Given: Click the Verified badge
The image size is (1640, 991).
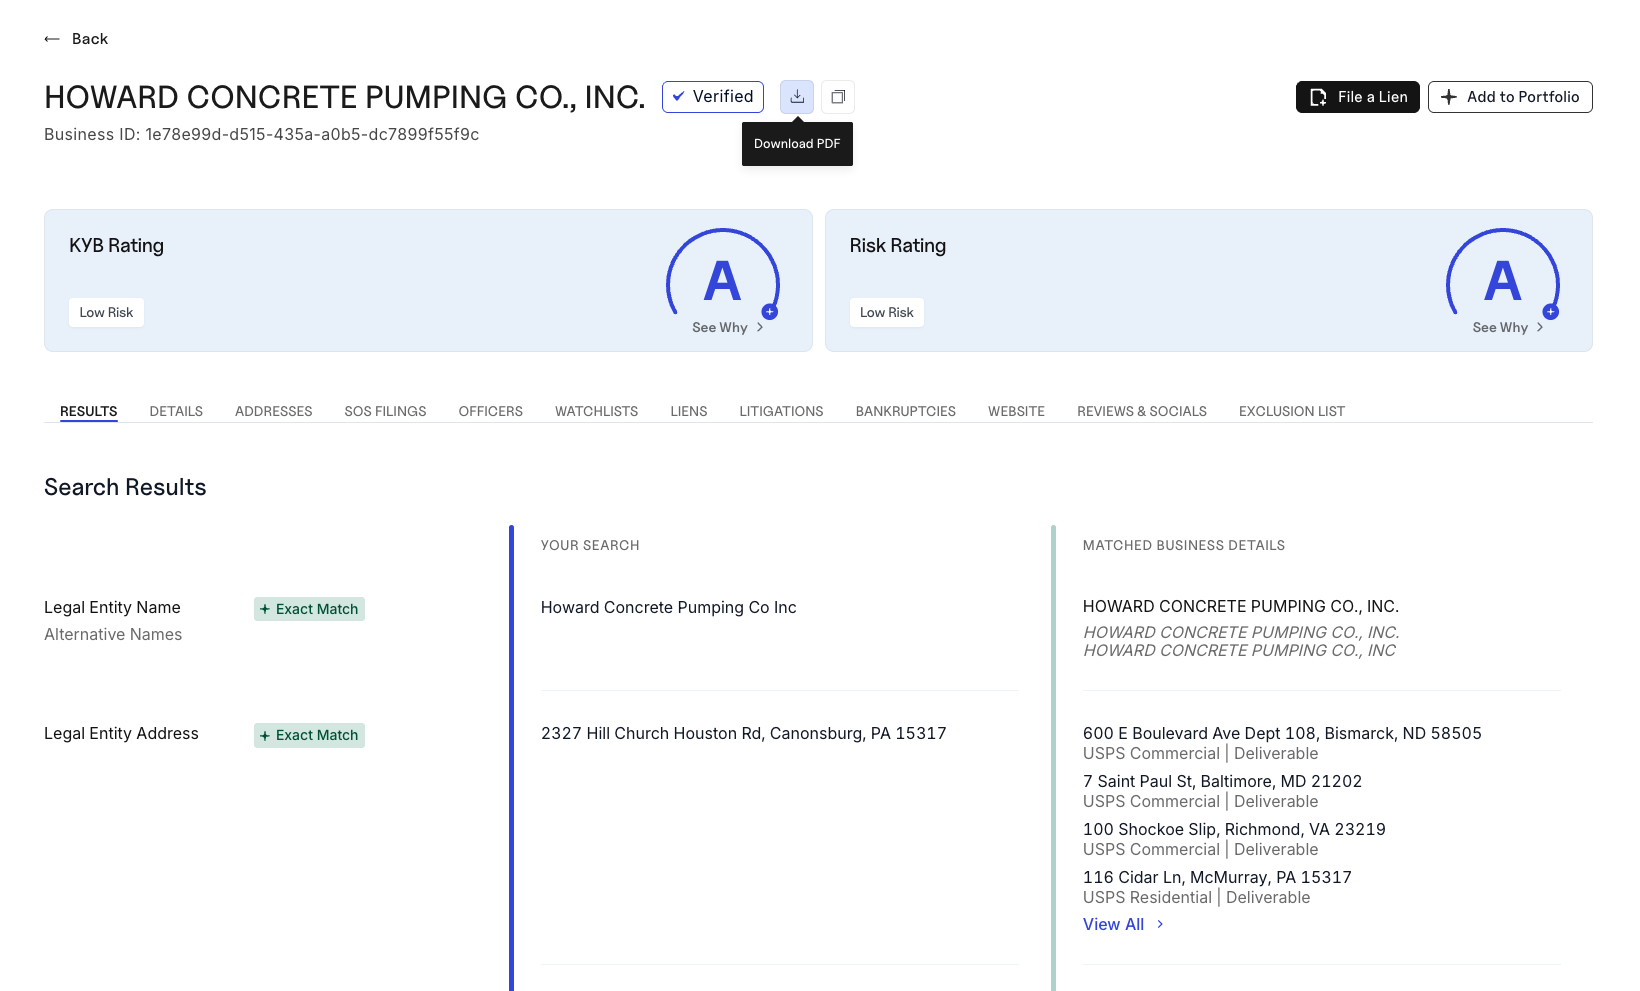Looking at the screenshot, I should click(x=713, y=97).
